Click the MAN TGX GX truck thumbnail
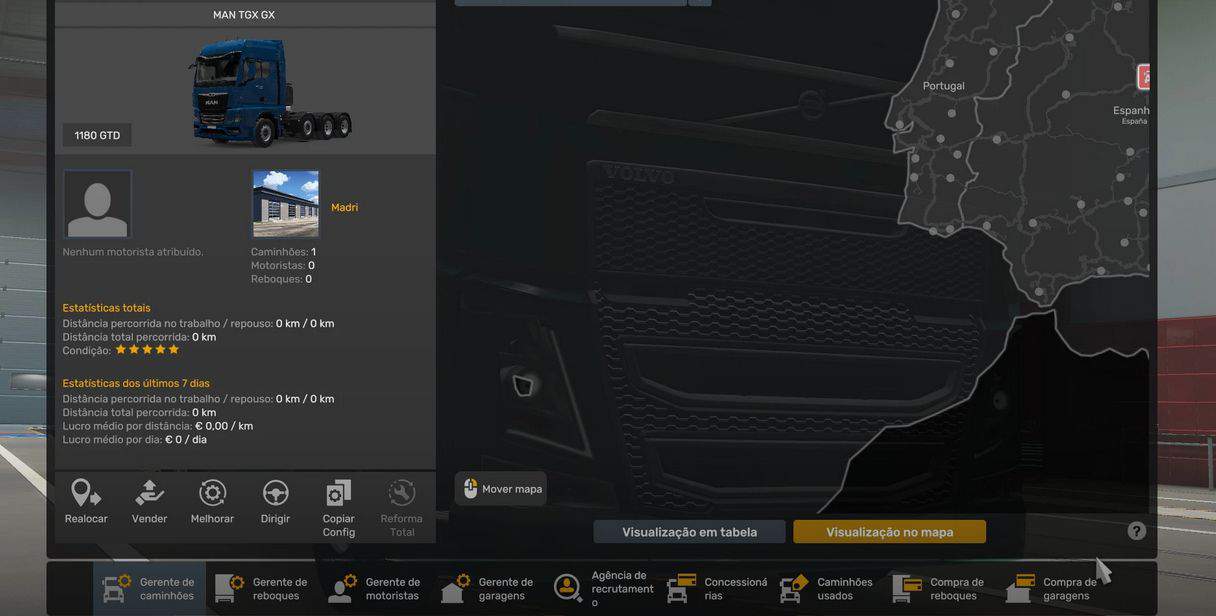1216x616 pixels. coord(270,92)
